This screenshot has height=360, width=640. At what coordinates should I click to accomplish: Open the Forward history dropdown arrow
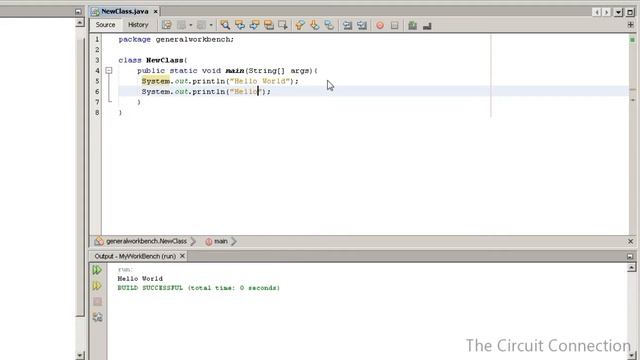click(211, 25)
